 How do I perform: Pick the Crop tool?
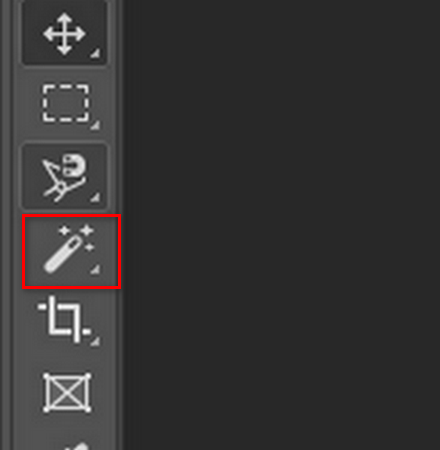coord(66,321)
